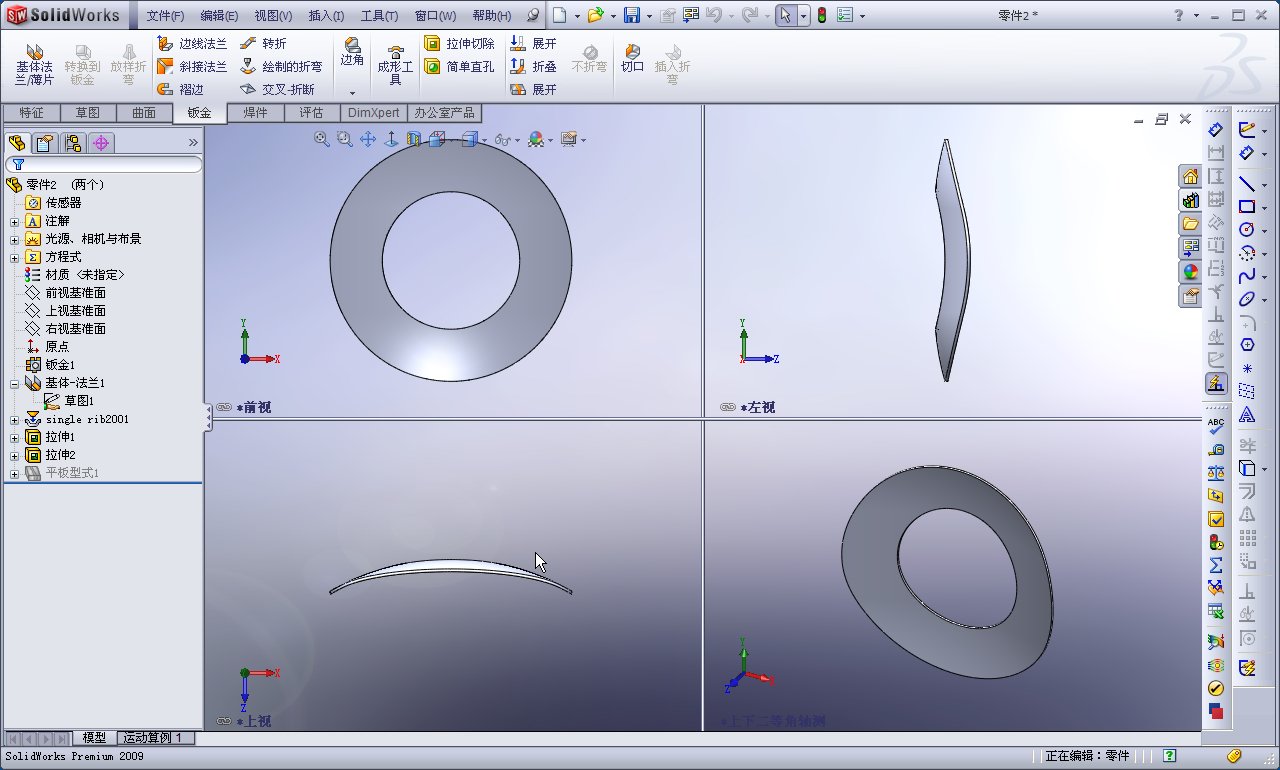
Task: Open the Appearances color ball tab in task pane
Action: pyautogui.click(x=1190, y=271)
